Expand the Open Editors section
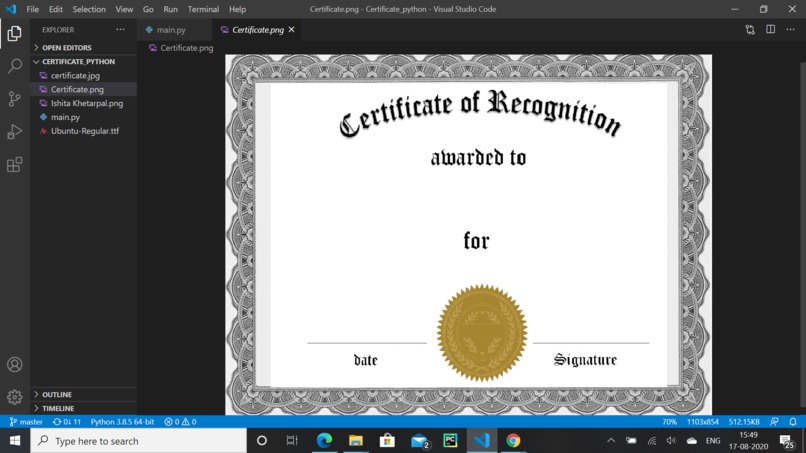This screenshot has width=806, height=453. (83, 47)
